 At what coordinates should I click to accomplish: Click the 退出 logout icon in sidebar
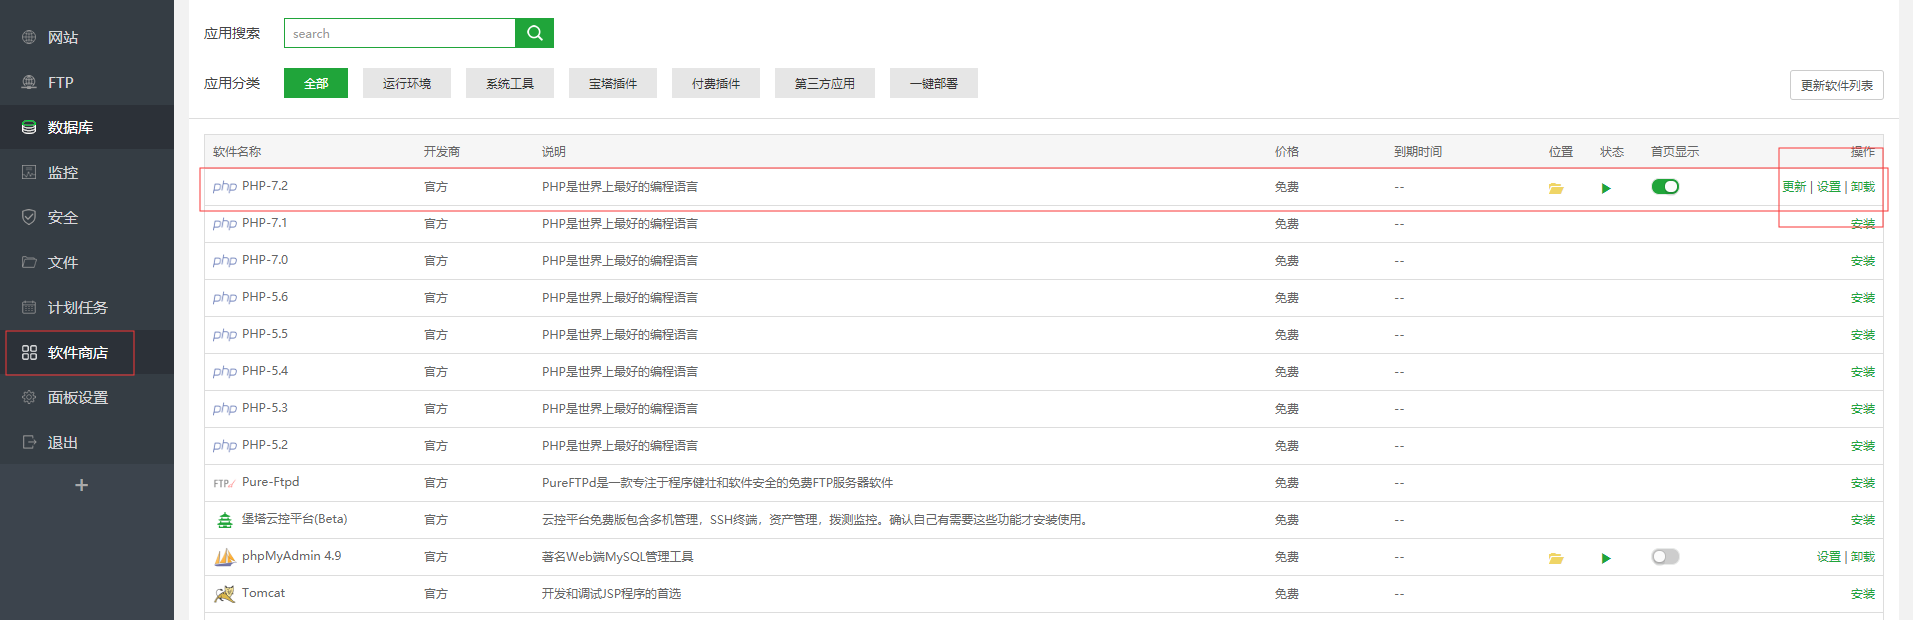coord(29,442)
